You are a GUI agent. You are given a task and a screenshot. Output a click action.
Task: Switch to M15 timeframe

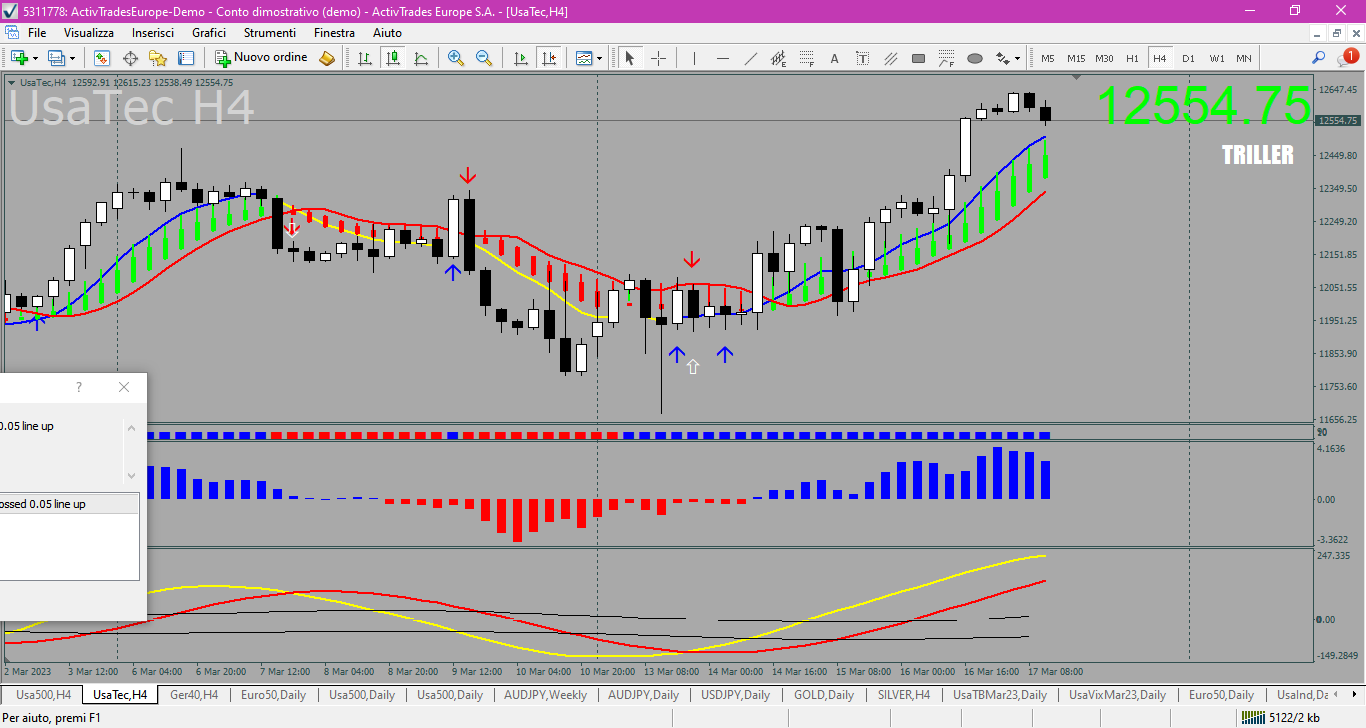(x=1076, y=58)
